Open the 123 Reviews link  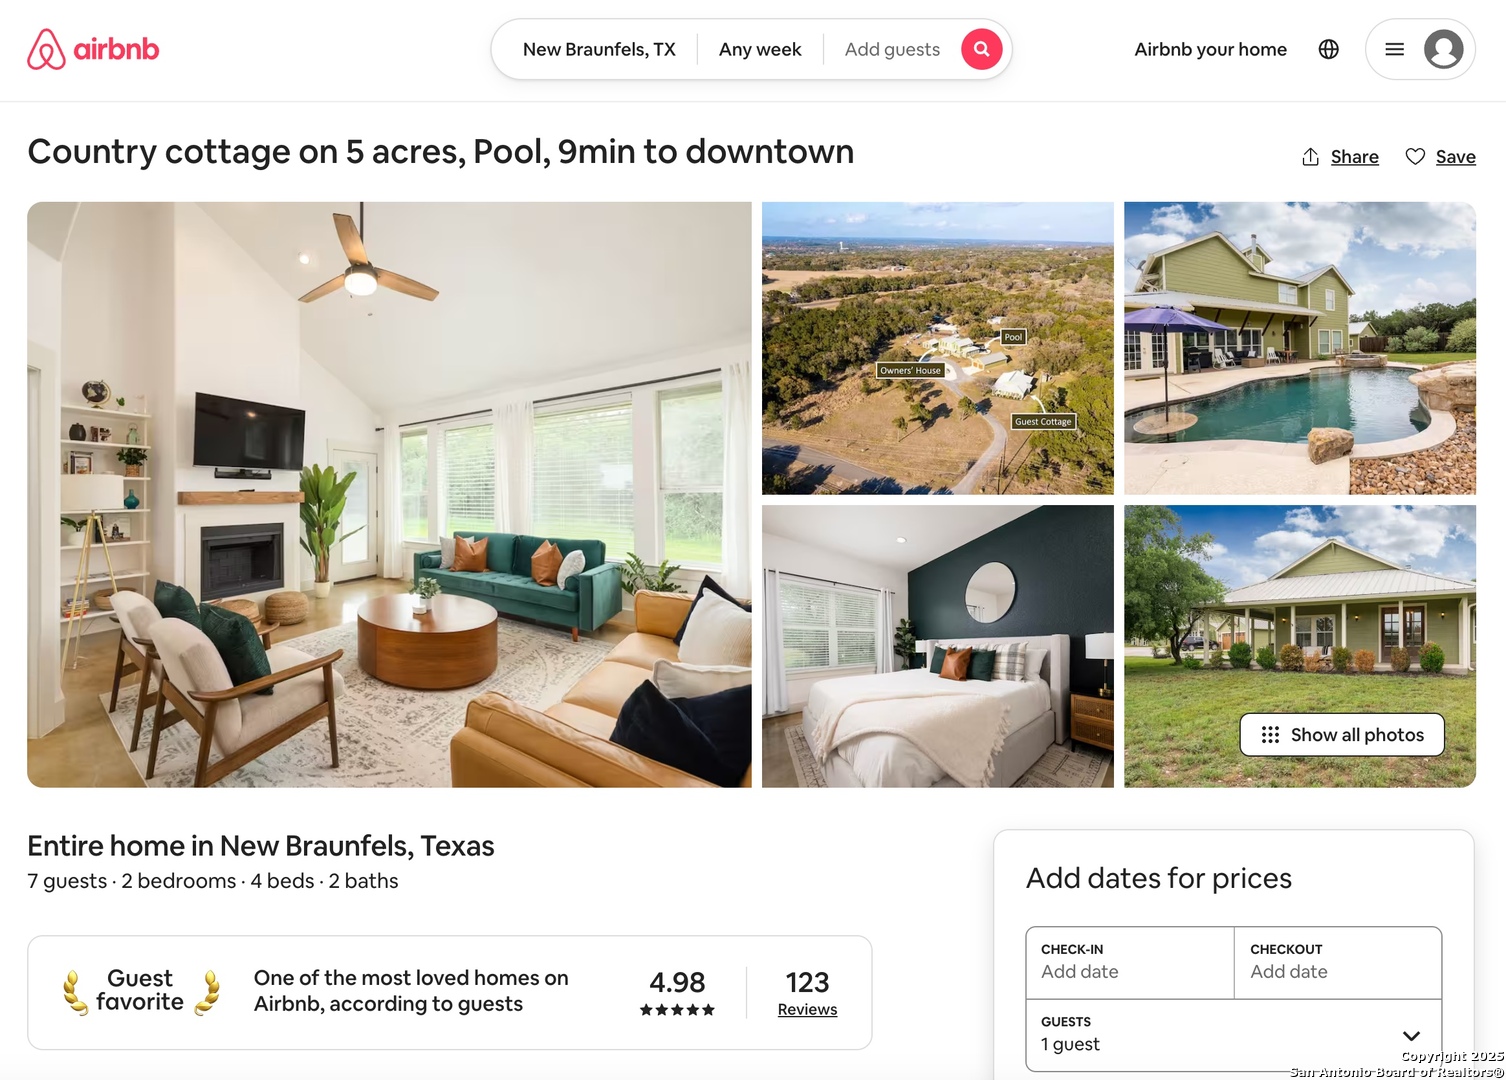807,993
